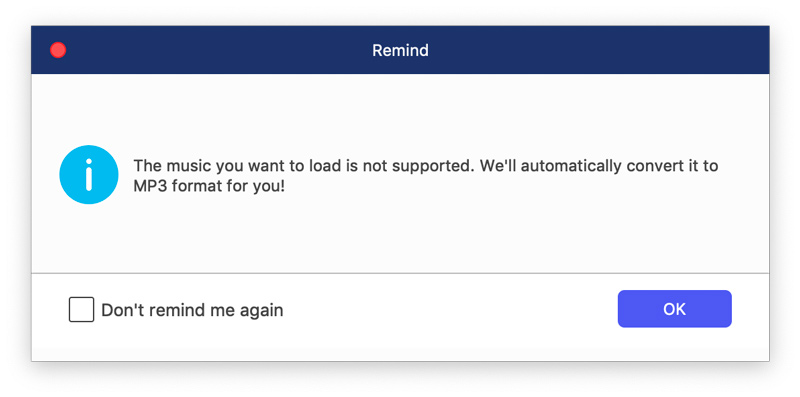The height and width of the screenshot is (397, 800).
Task: Tap the circled letter i symbol
Action: [x=89, y=175]
